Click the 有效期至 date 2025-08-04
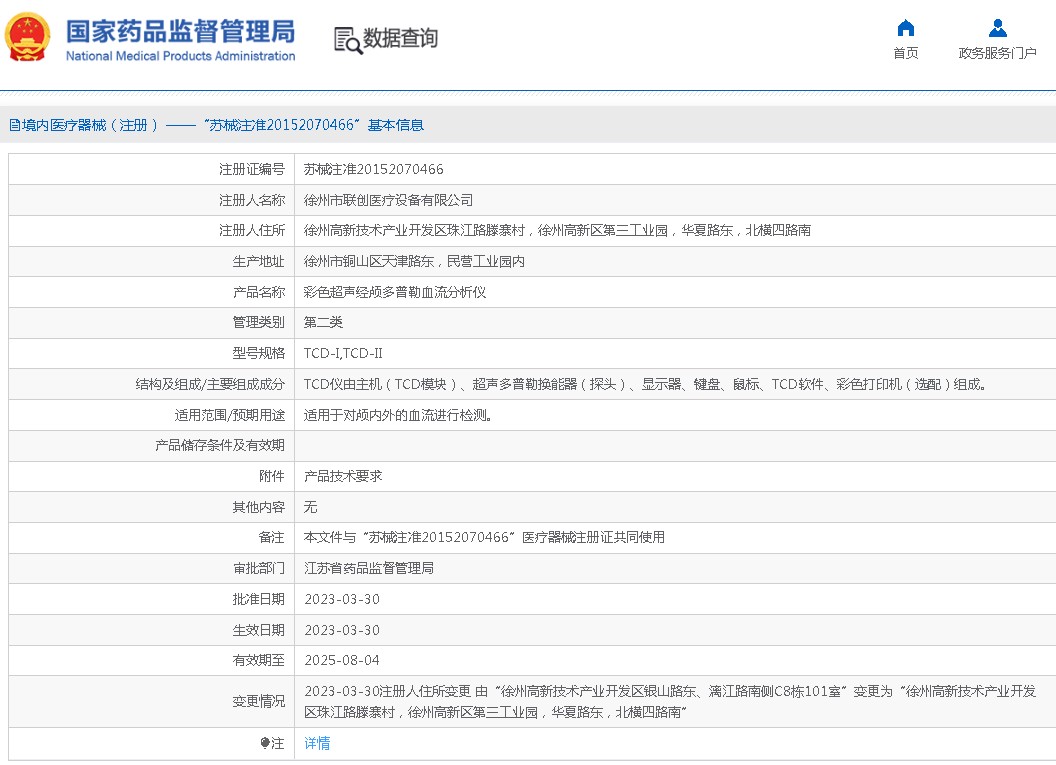Screen dimensions: 1056x765 341,660
